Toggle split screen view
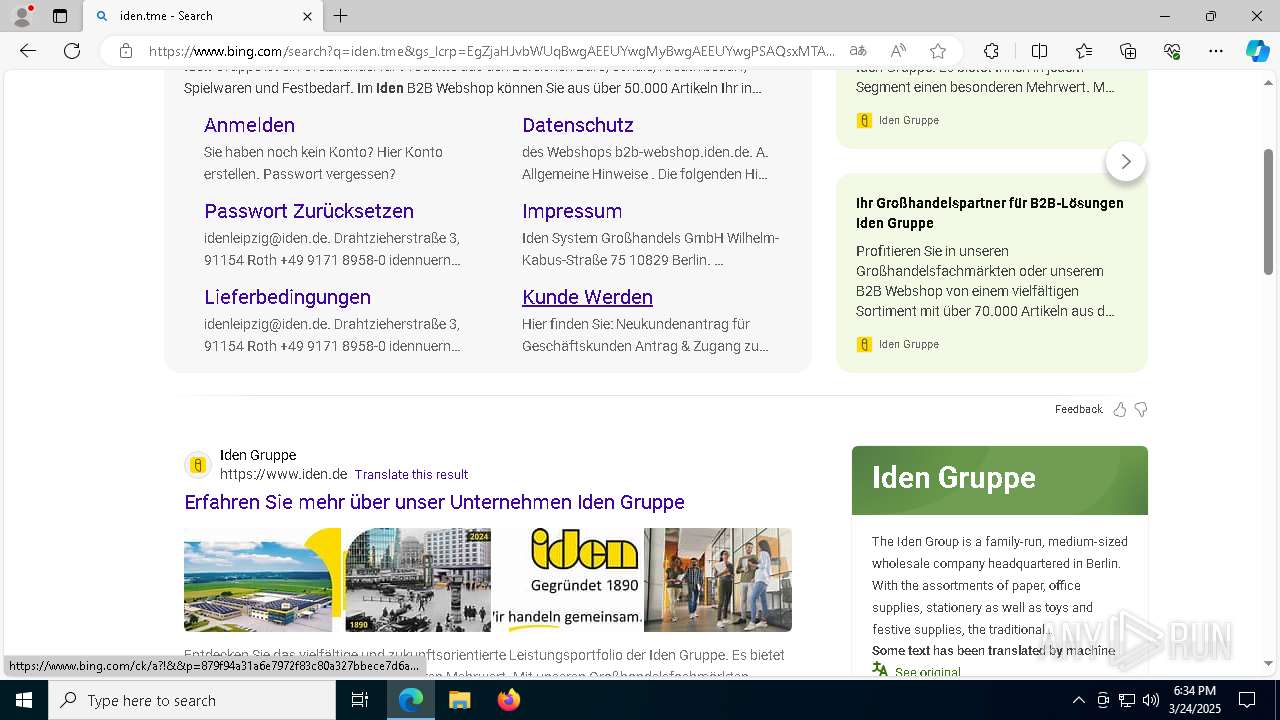 point(1039,51)
